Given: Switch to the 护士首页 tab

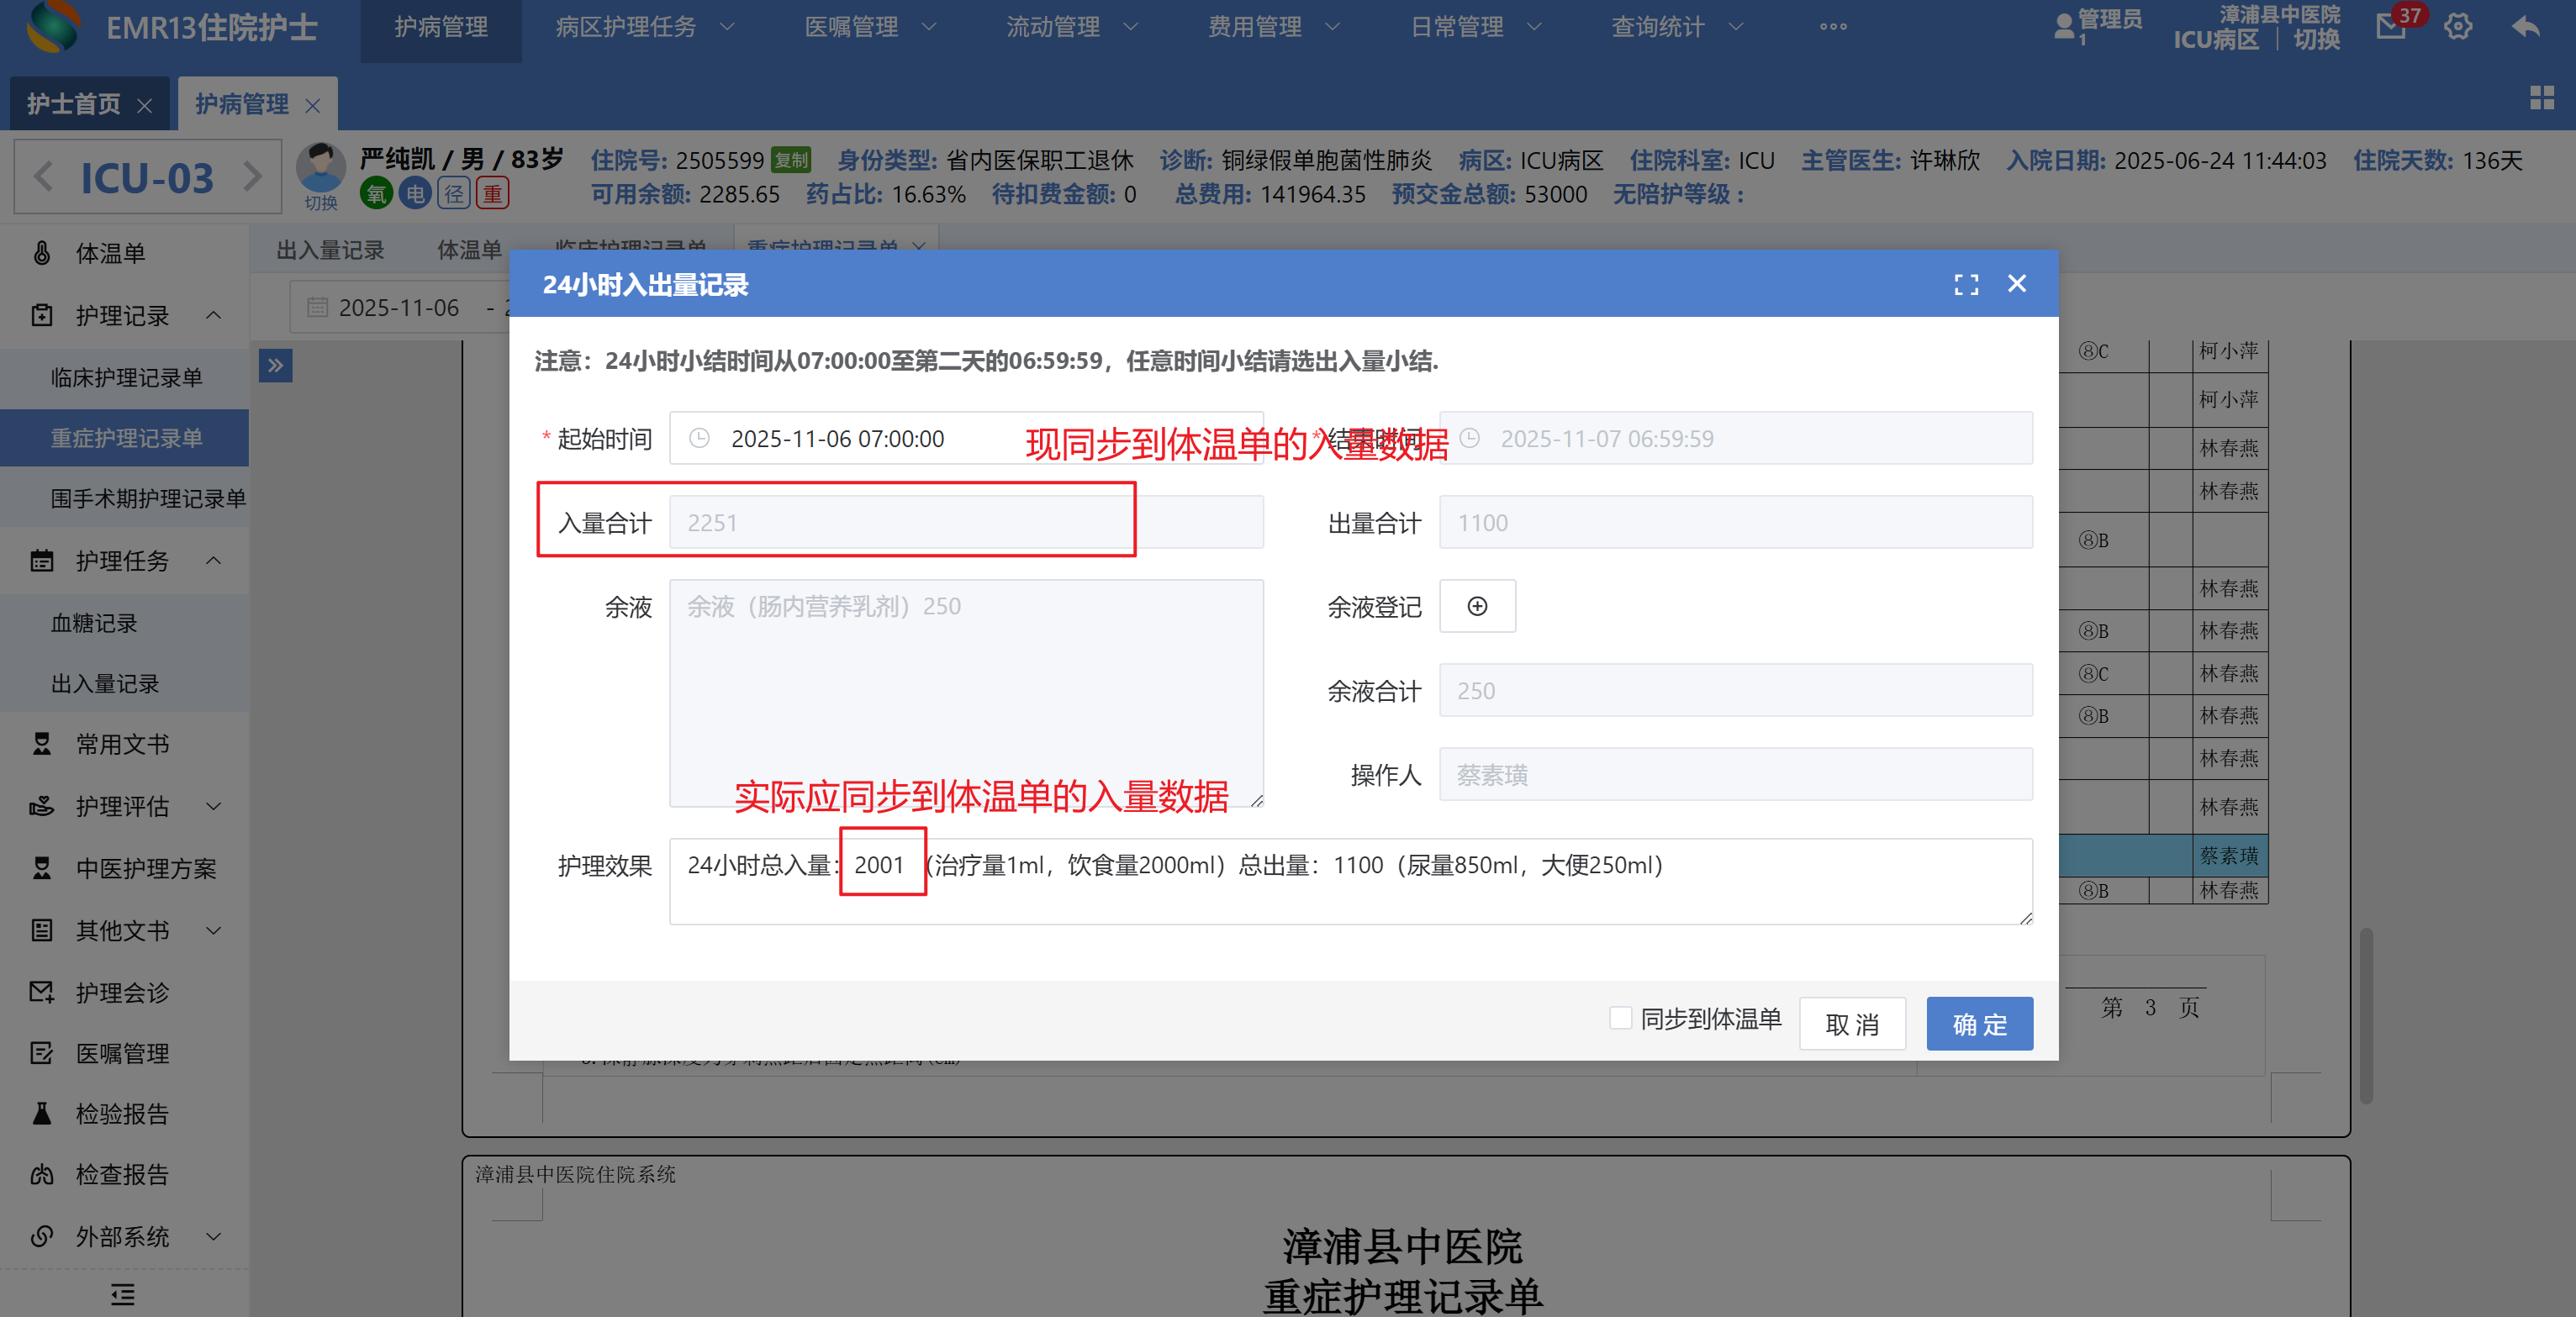Looking at the screenshot, I should [x=74, y=104].
